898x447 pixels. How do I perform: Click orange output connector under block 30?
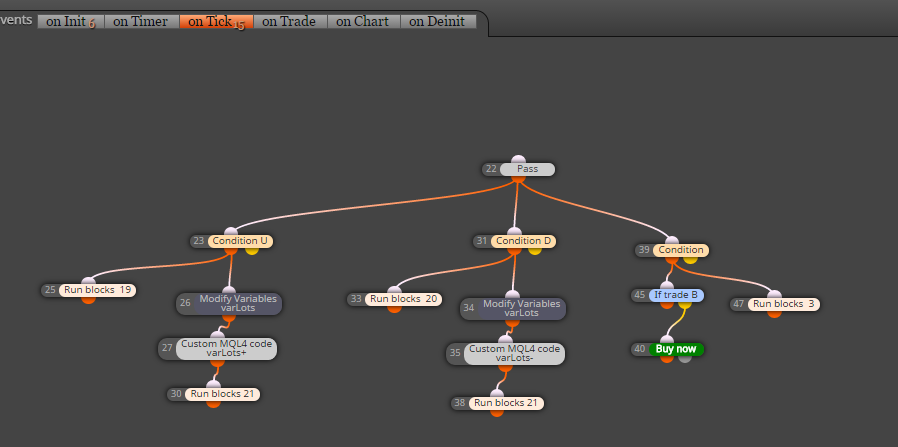pyautogui.click(x=214, y=403)
